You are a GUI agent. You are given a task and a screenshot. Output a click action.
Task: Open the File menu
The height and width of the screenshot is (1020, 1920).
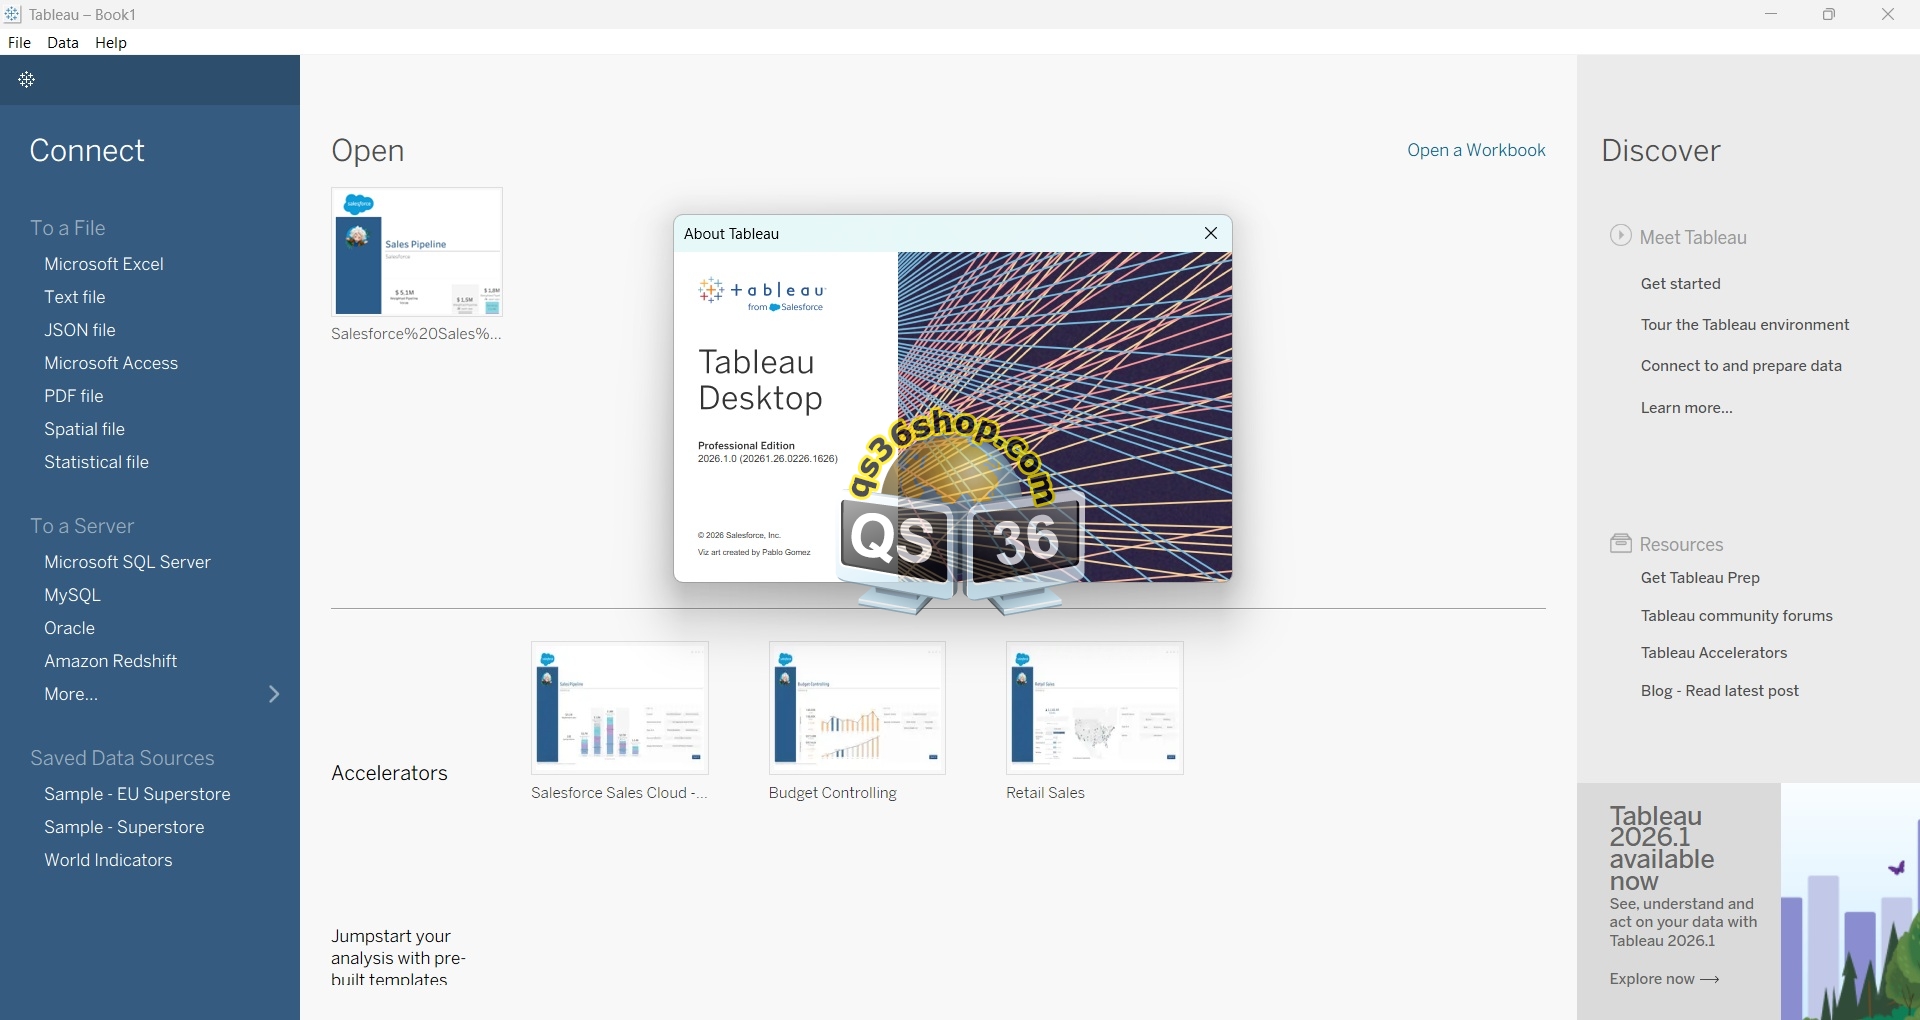[19, 43]
